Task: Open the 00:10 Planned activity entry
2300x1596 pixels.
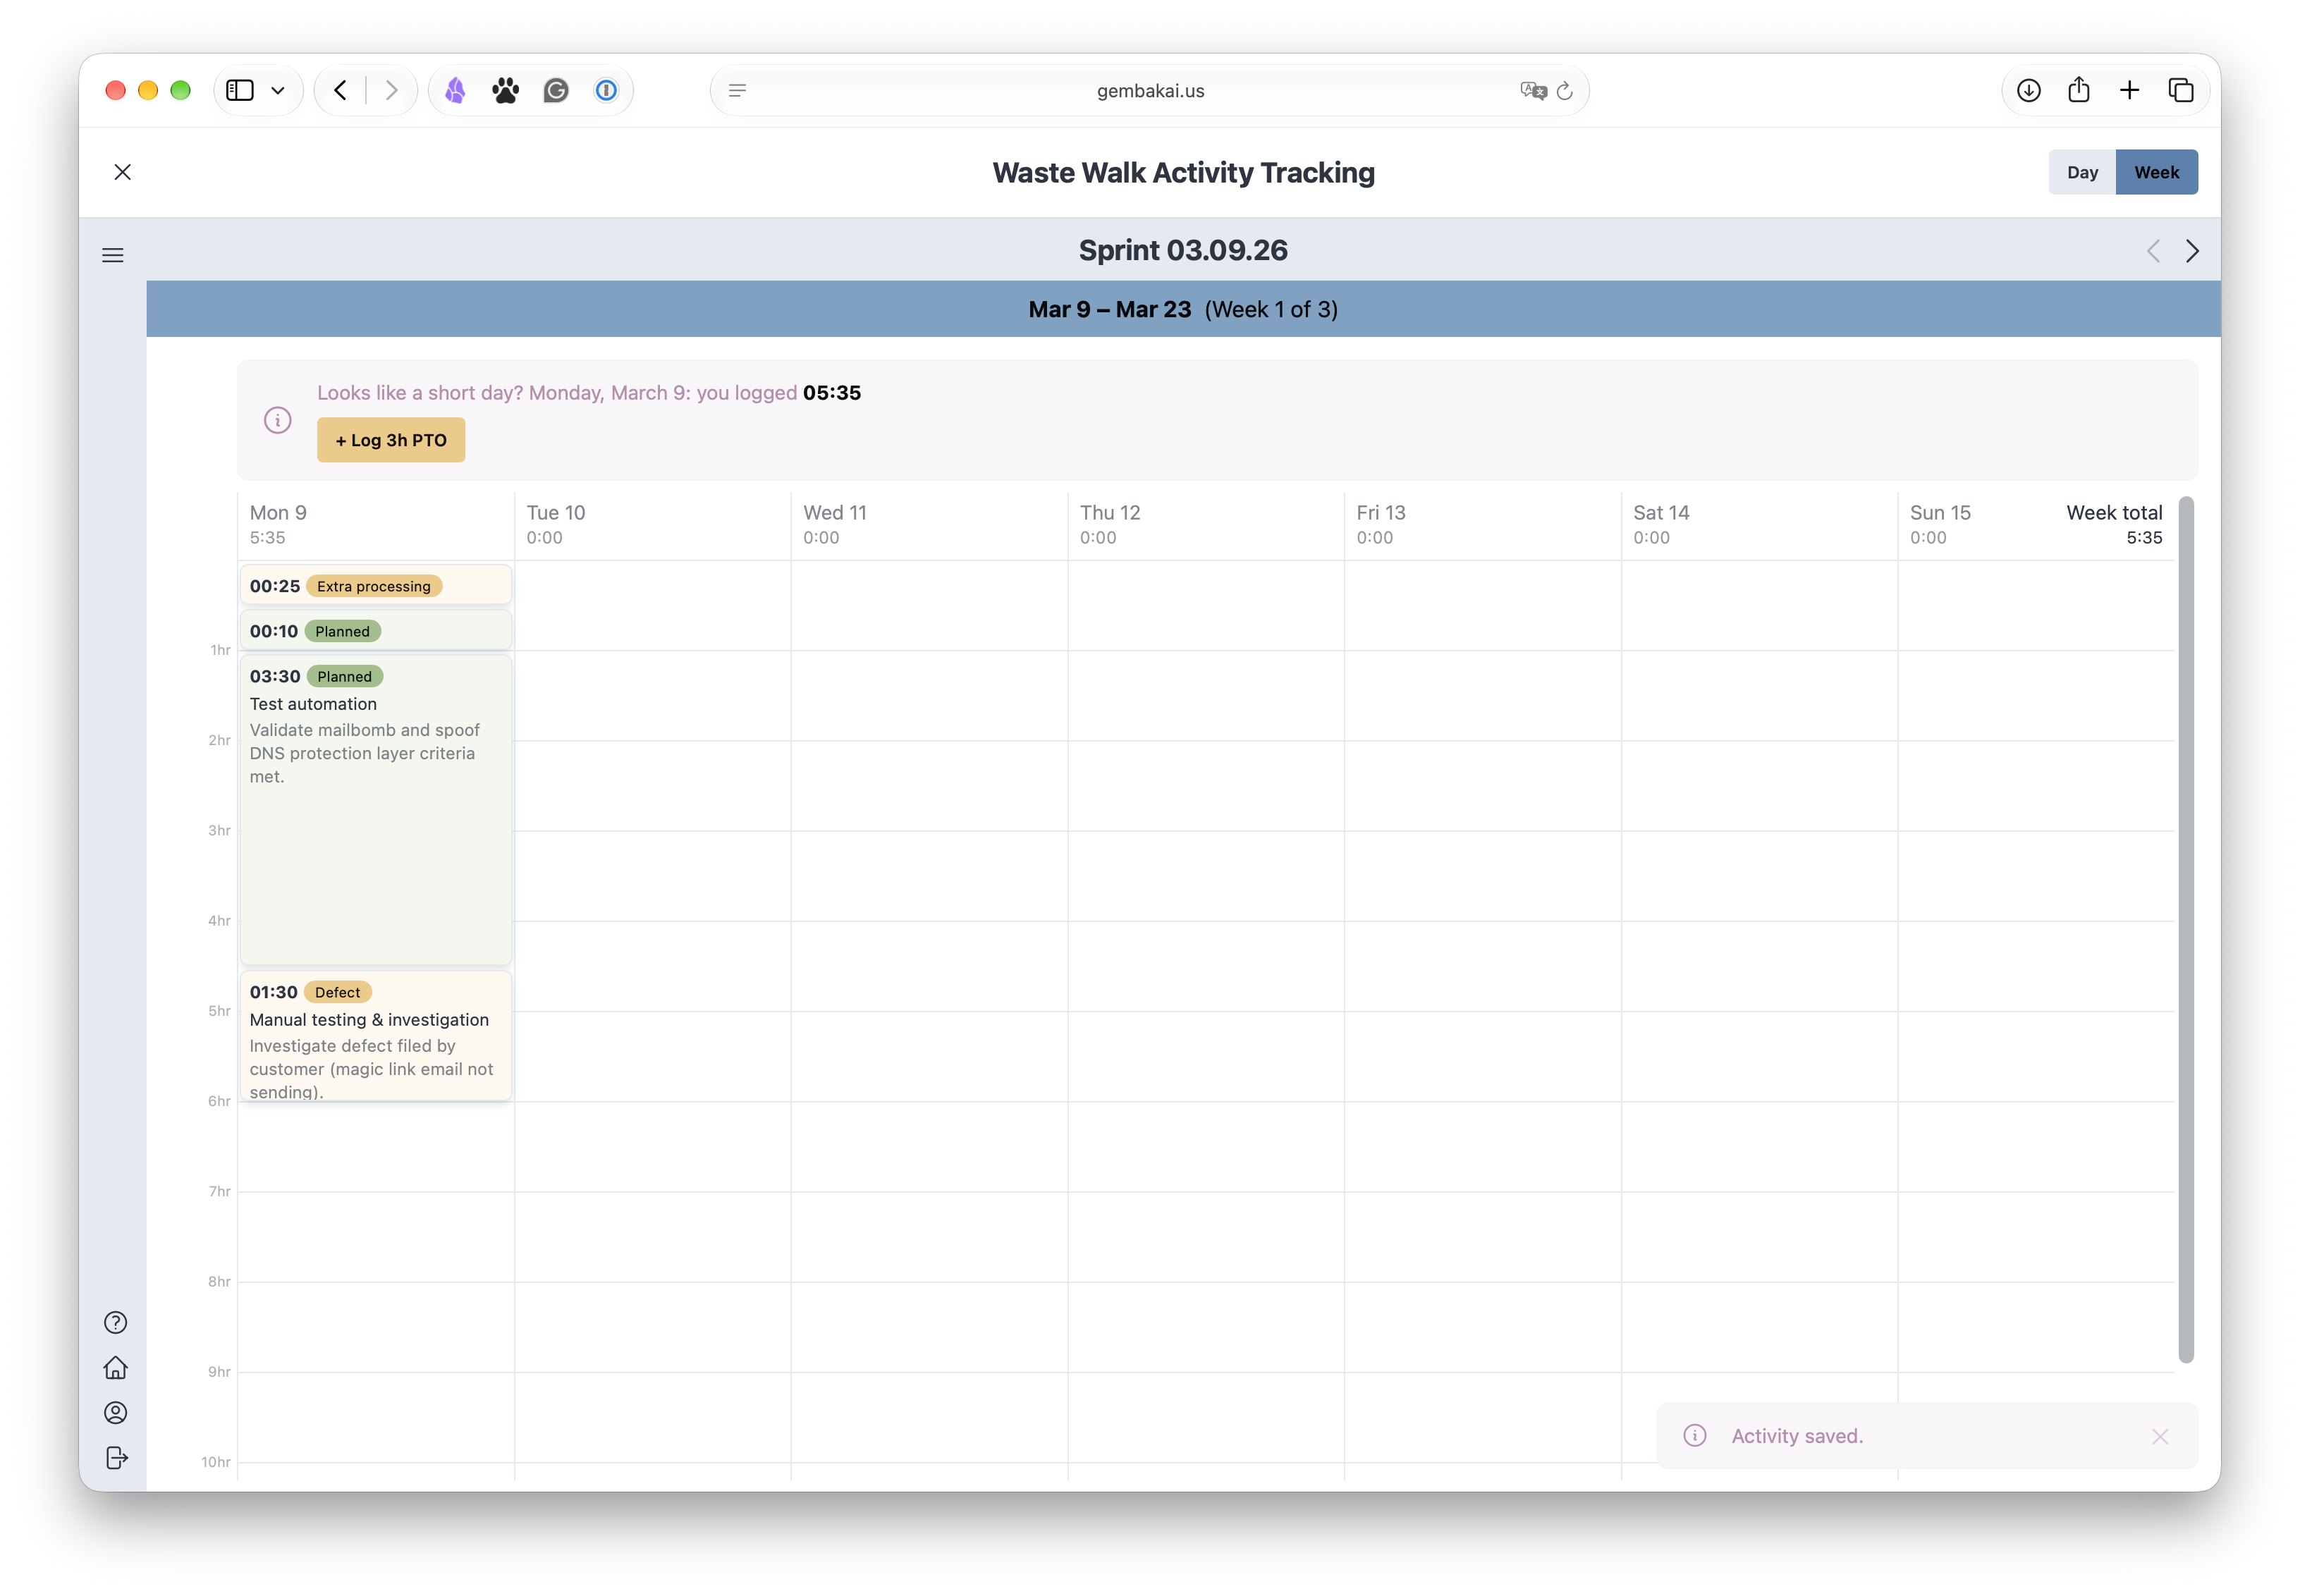Action: pos(376,631)
